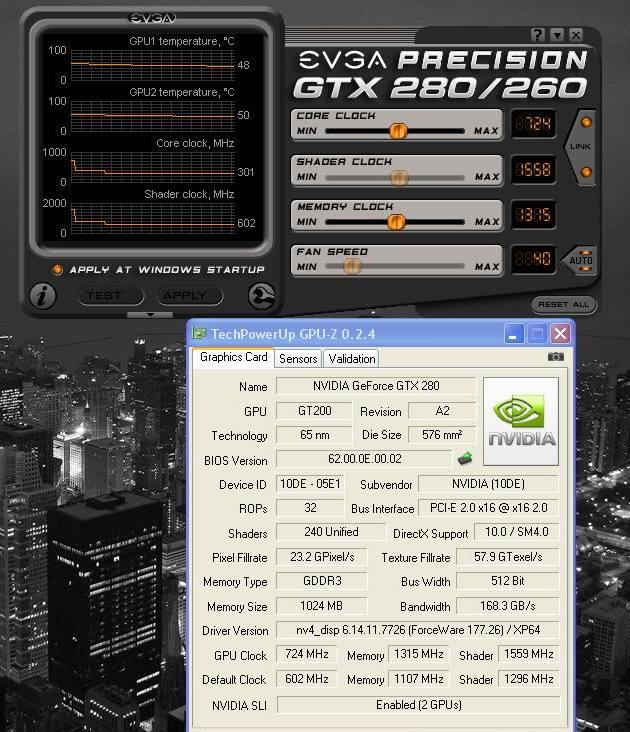The width and height of the screenshot is (630, 732).
Task: Select the Graphics Card tab
Action: pos(233,357)
